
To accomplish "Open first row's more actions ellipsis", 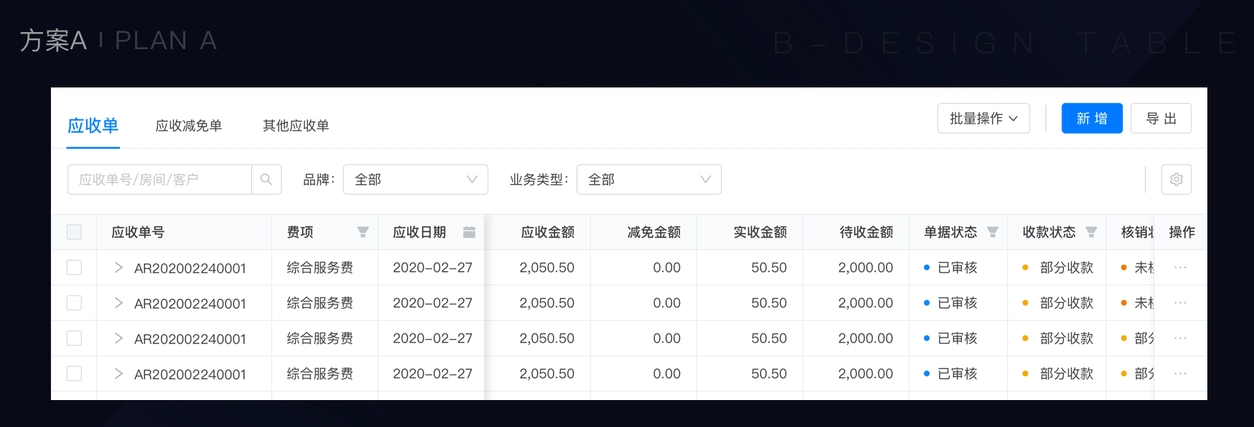I will point(1180,268).
